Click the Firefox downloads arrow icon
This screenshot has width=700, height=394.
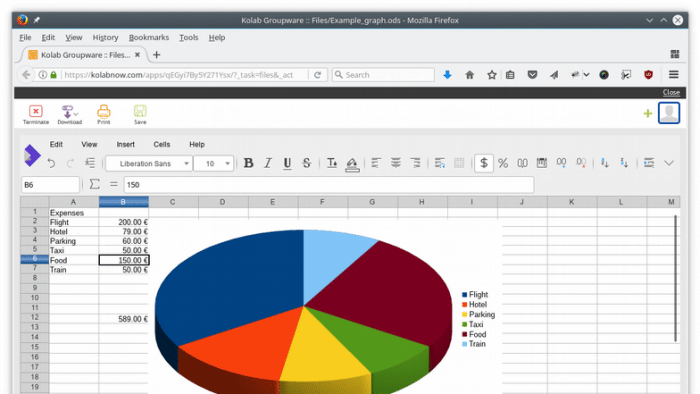coord(447,75)
